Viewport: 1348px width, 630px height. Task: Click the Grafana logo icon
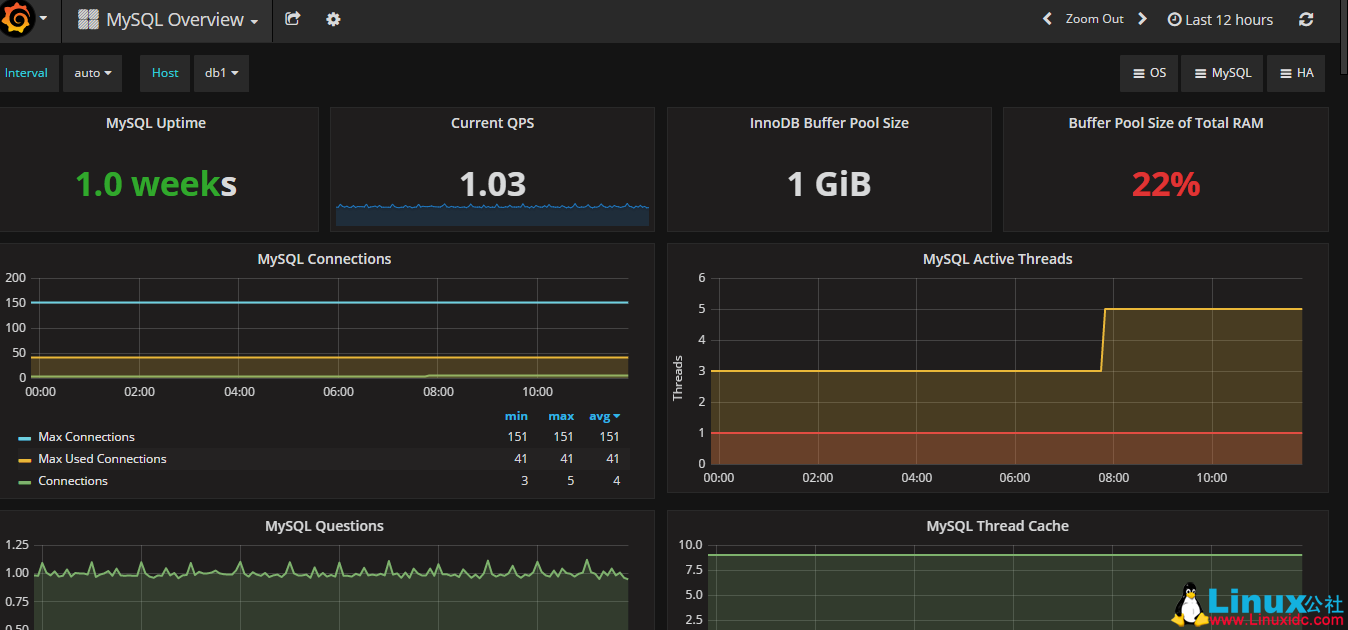(17, 18)
